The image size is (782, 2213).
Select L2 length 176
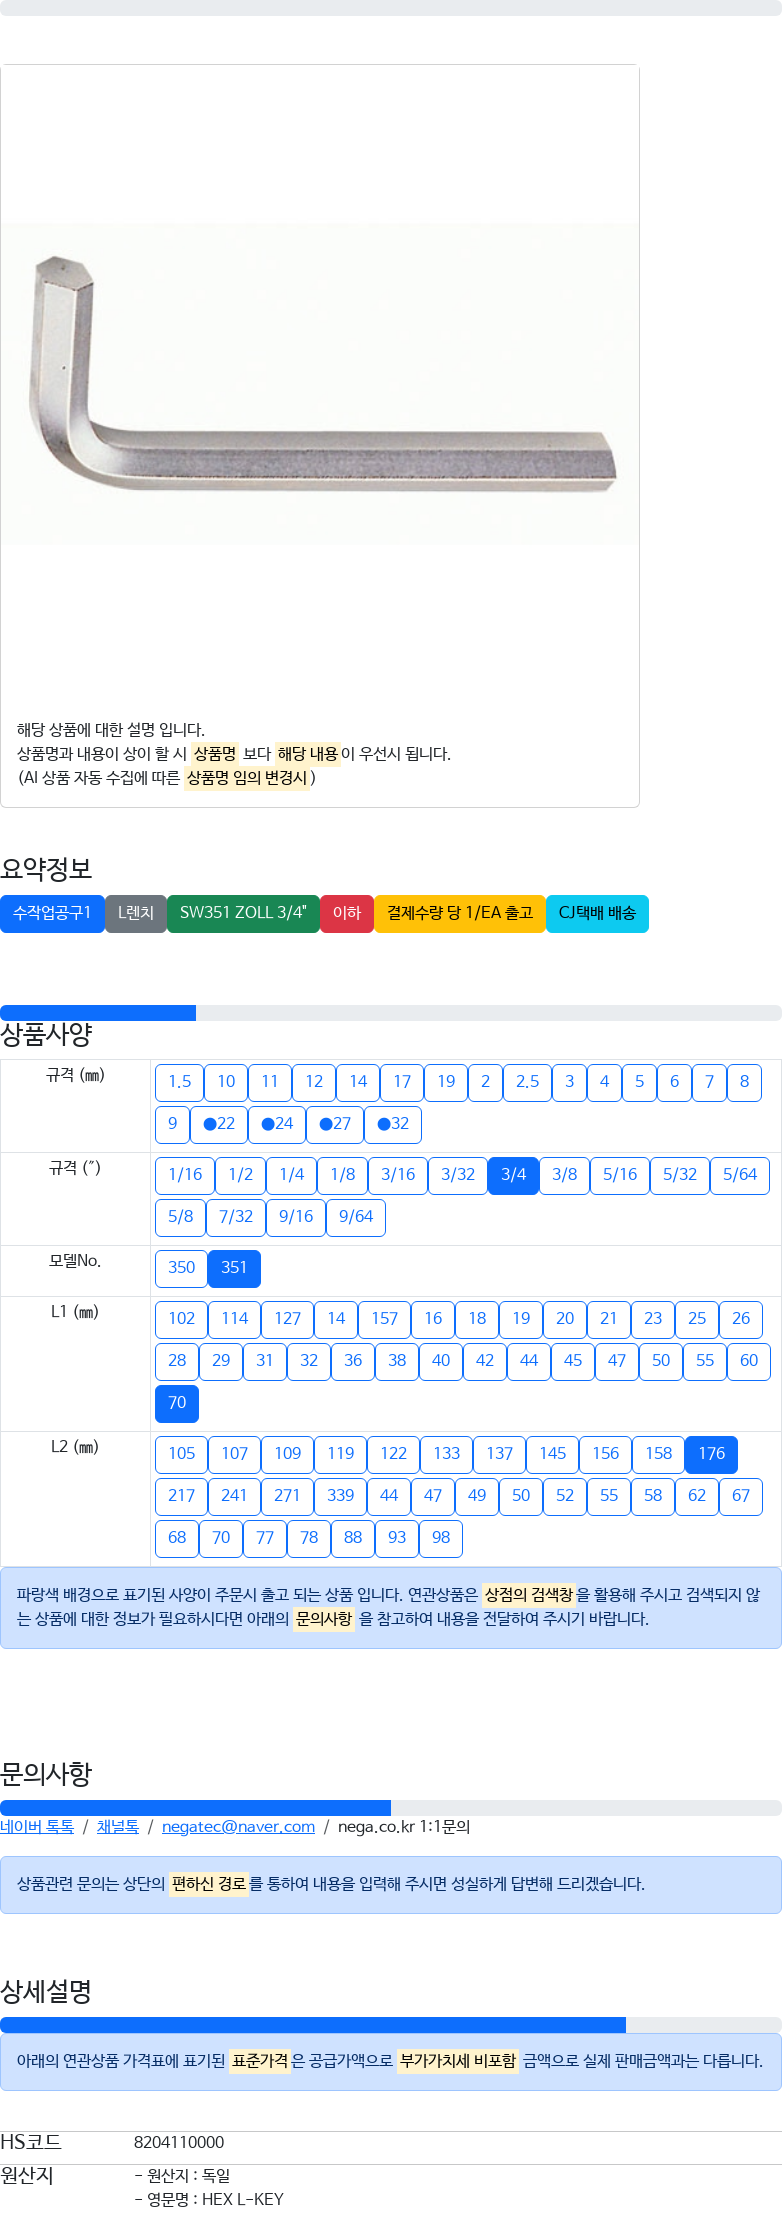point(712,1454)
